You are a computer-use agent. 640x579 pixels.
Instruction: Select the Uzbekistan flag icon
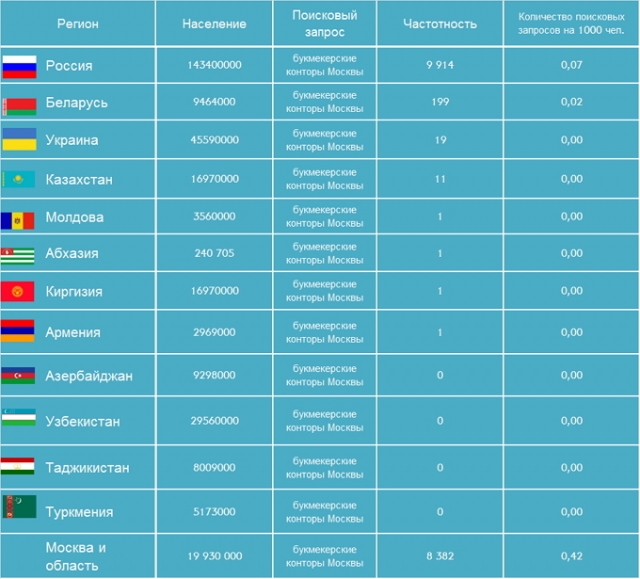[x=19, y=417]
